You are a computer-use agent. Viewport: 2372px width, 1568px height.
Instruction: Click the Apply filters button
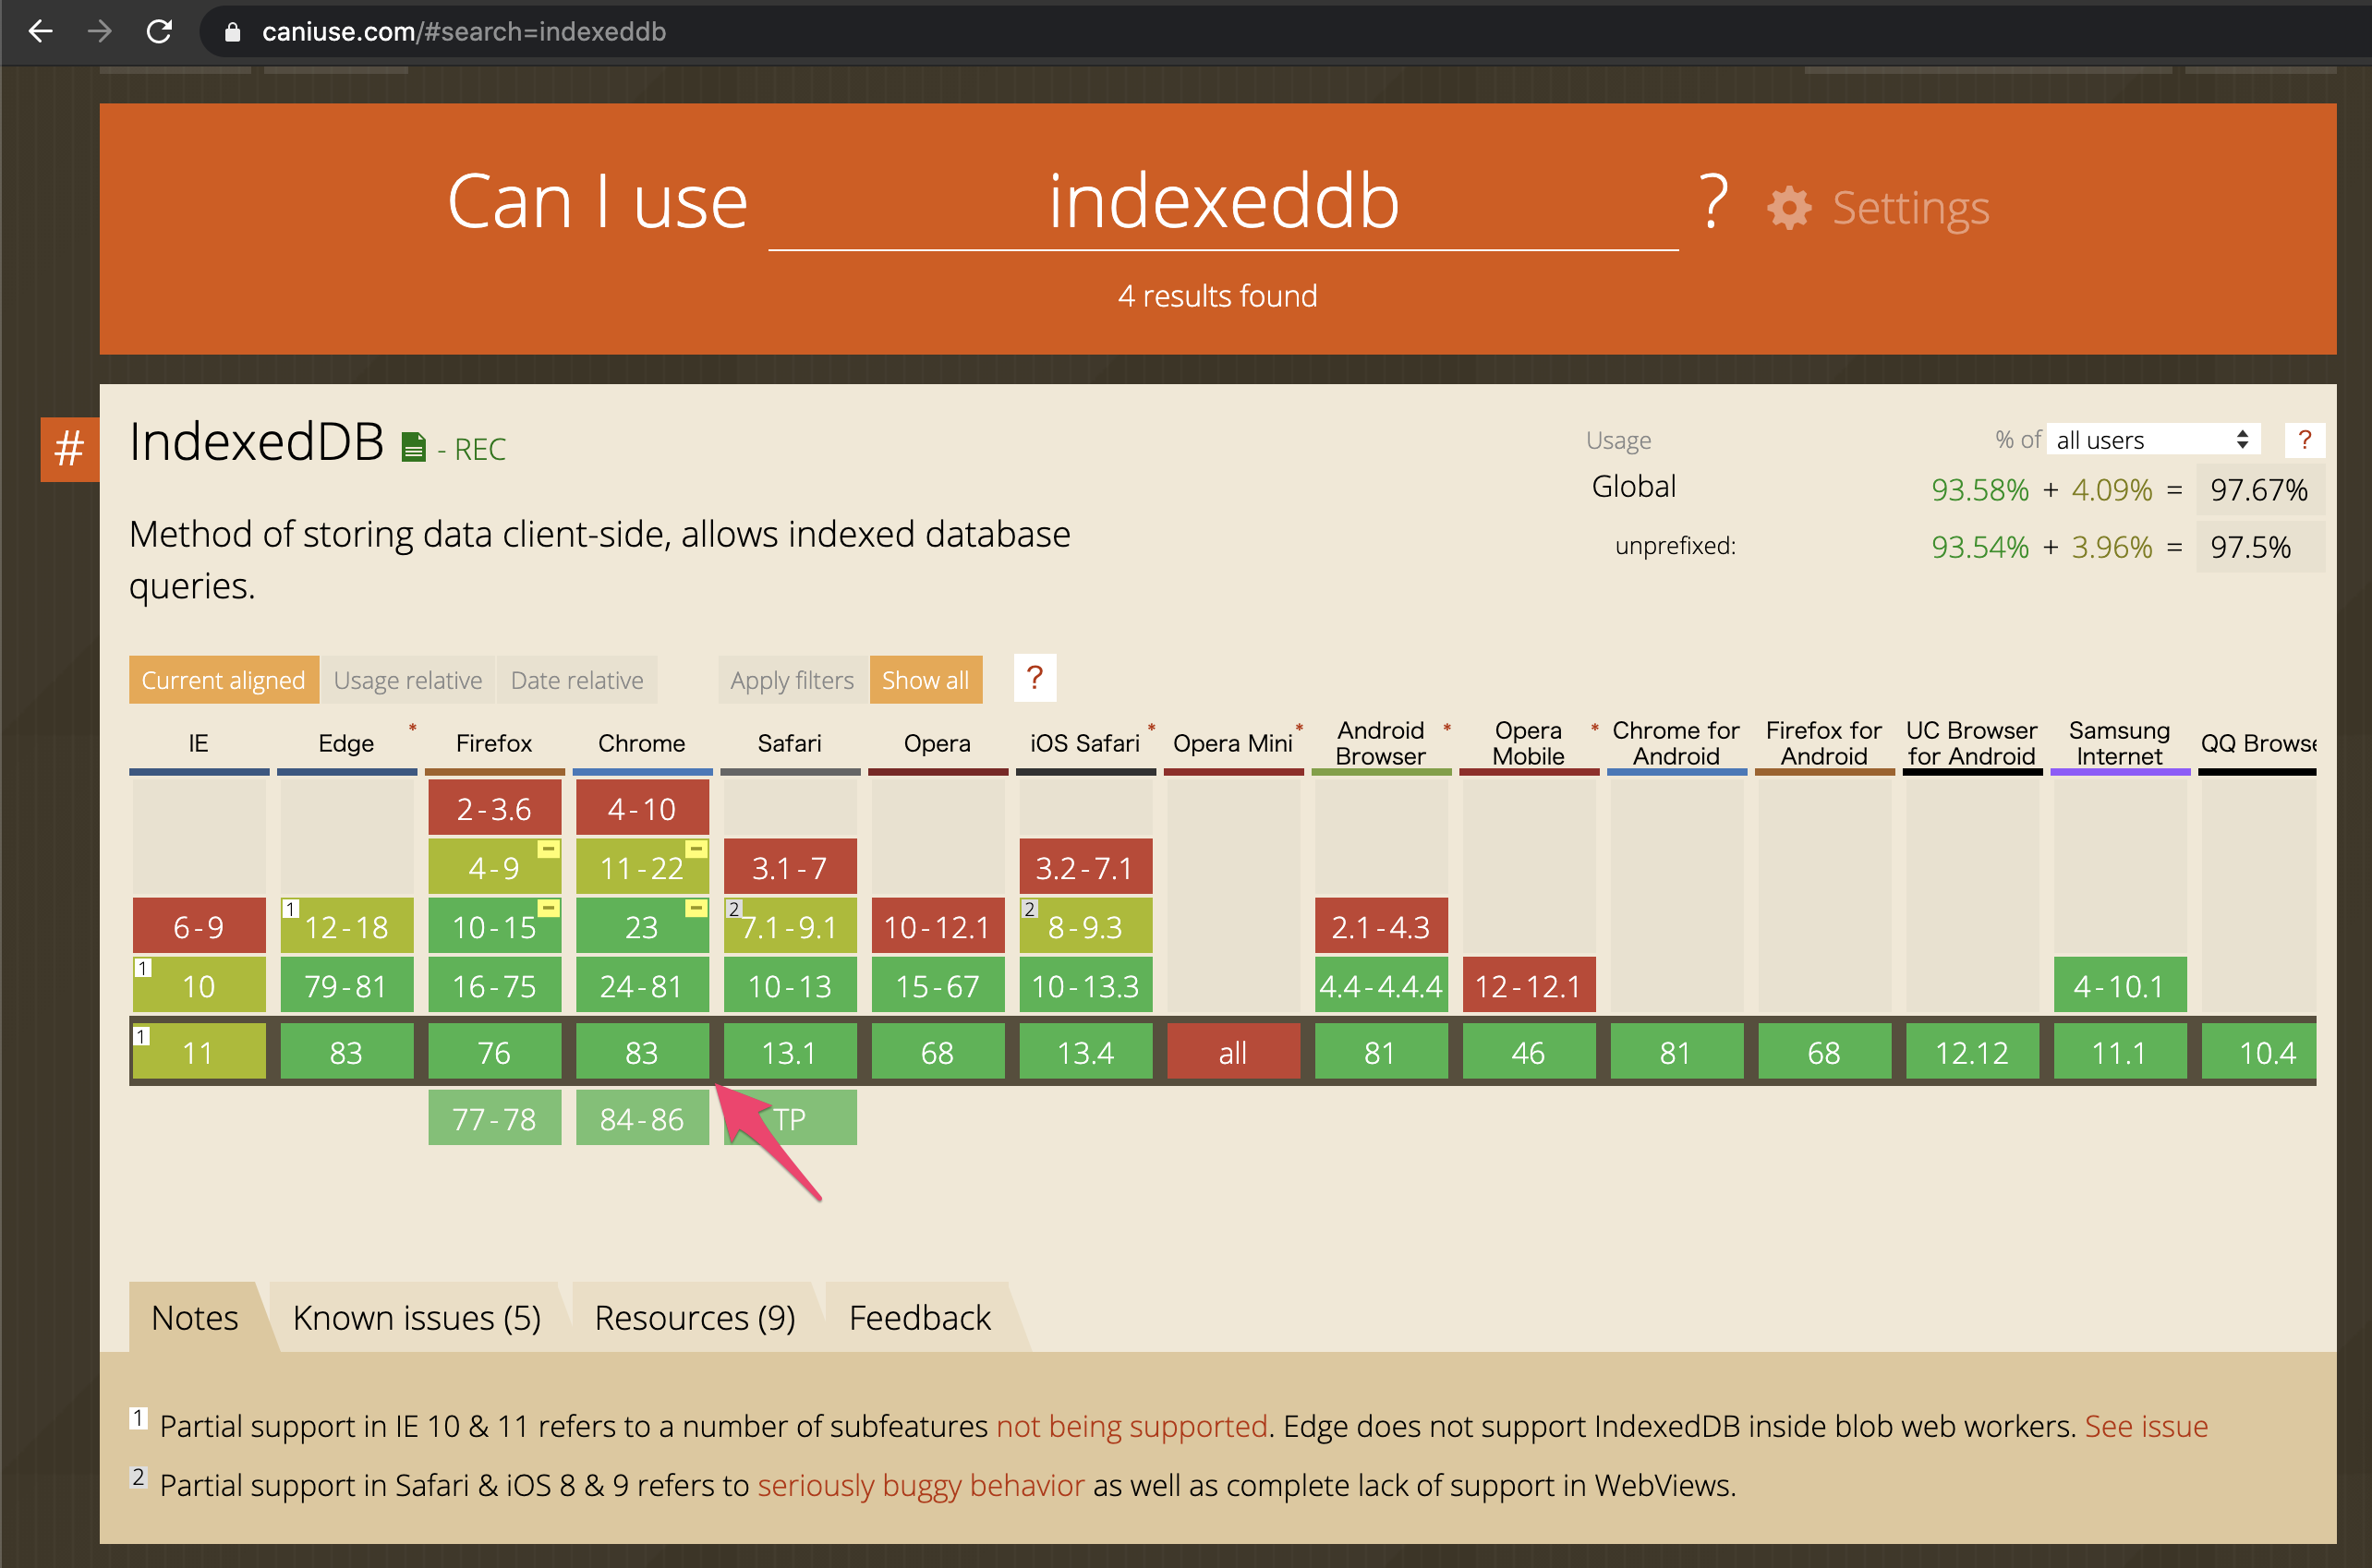(x=792, y=680)
